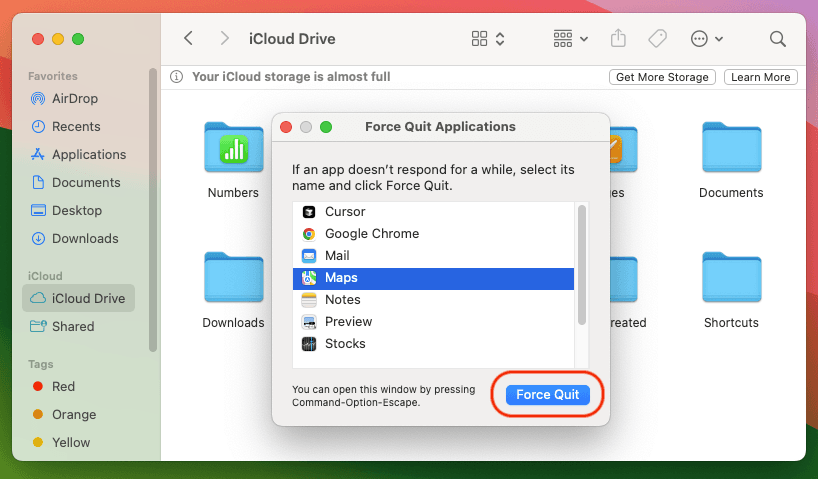Select iCloud Drive in the sidebar
The height and width of the screenshot is (479, 818).
pos(78,298)
